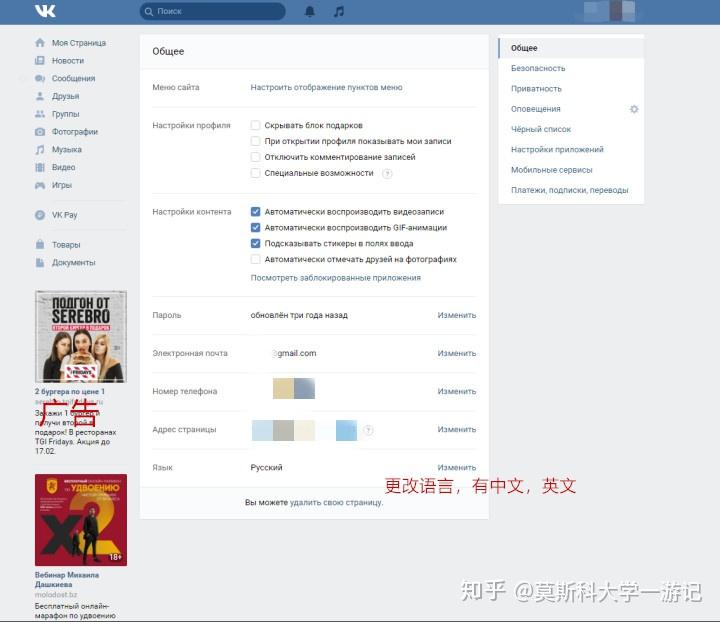Viewport: 720px width, 622px height.
Task: Click newspaper icon beside Новости
Action: tap(40, 61)
